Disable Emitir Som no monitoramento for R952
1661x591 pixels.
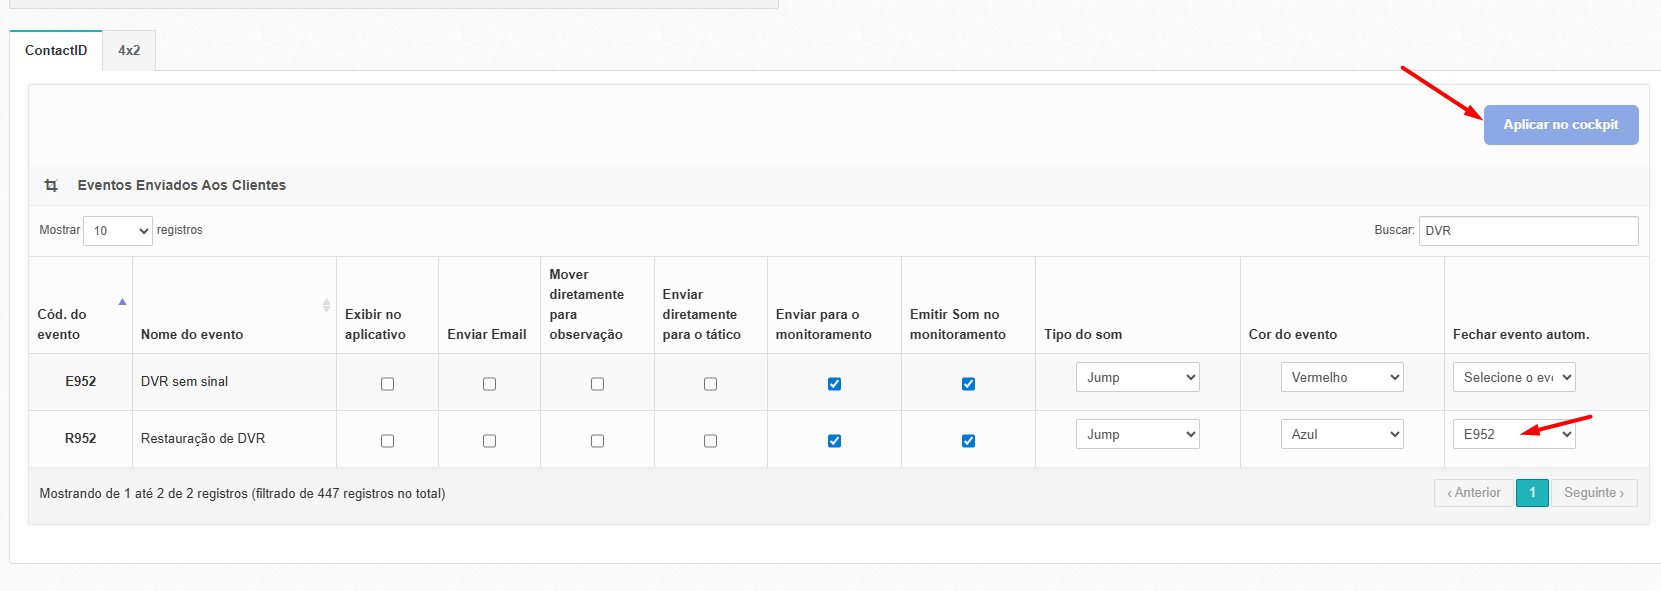(968, 441)
